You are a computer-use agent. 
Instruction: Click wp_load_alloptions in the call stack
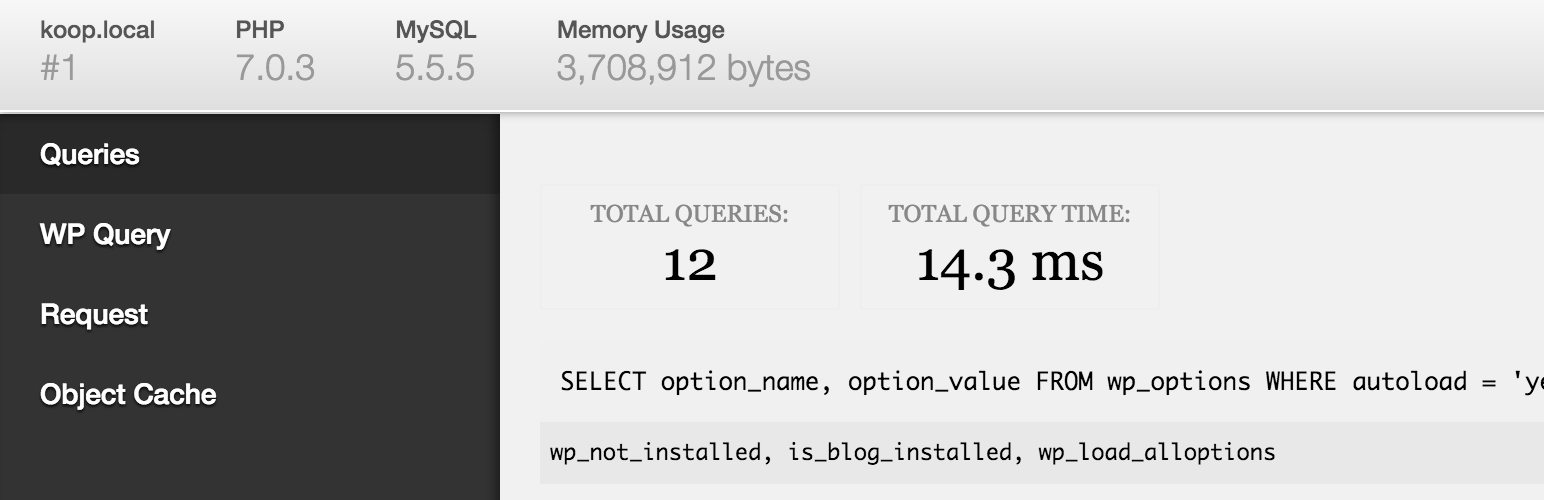pyautogui.click(x=1157, y=452)
